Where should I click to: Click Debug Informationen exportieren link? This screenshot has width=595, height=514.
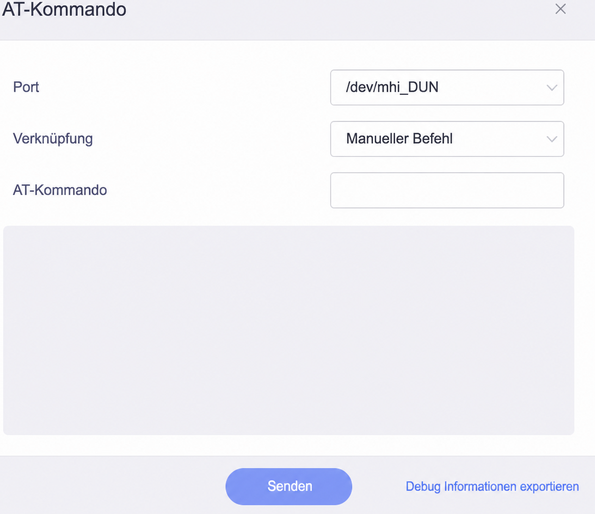[x=492, y=486]
